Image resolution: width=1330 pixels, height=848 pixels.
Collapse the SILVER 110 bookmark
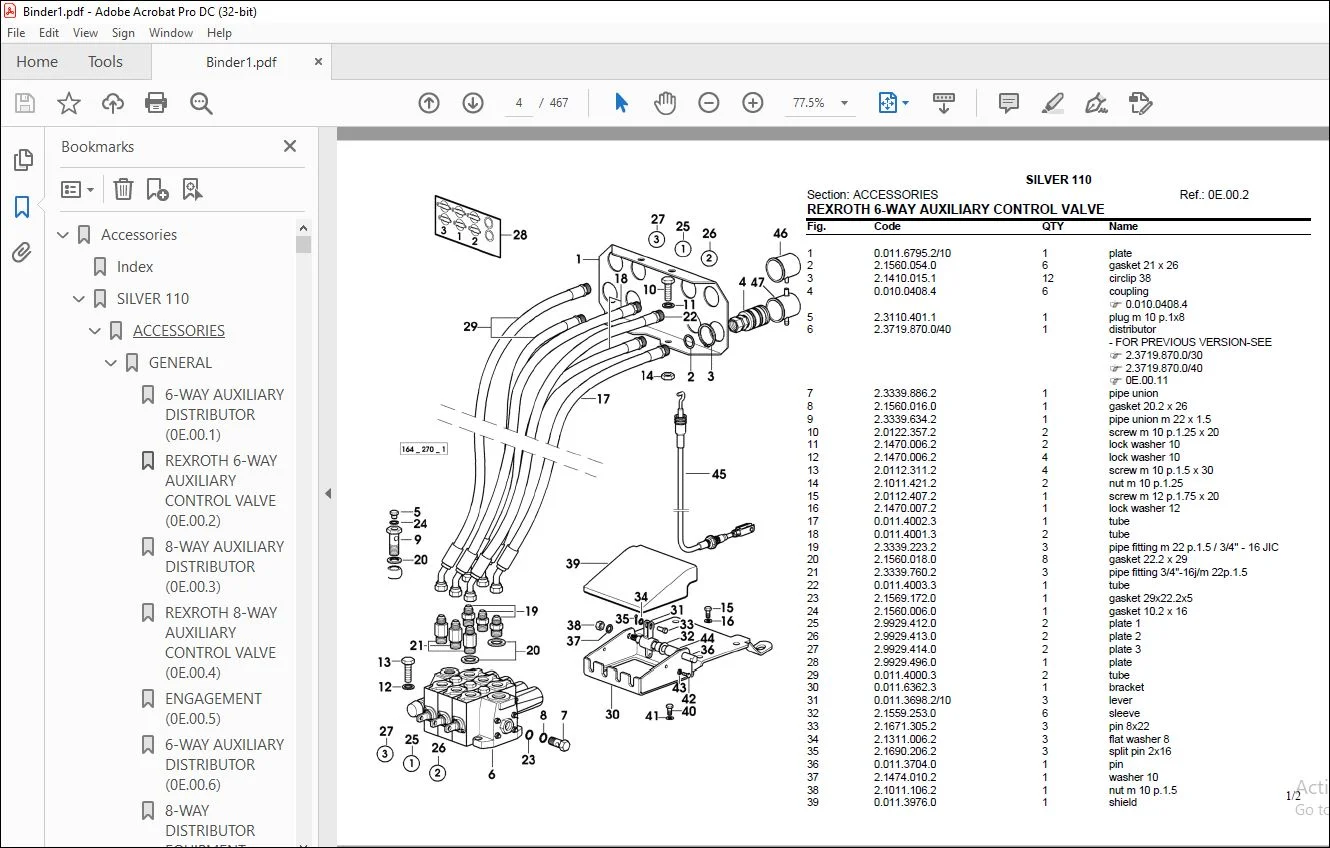(80, 299)
